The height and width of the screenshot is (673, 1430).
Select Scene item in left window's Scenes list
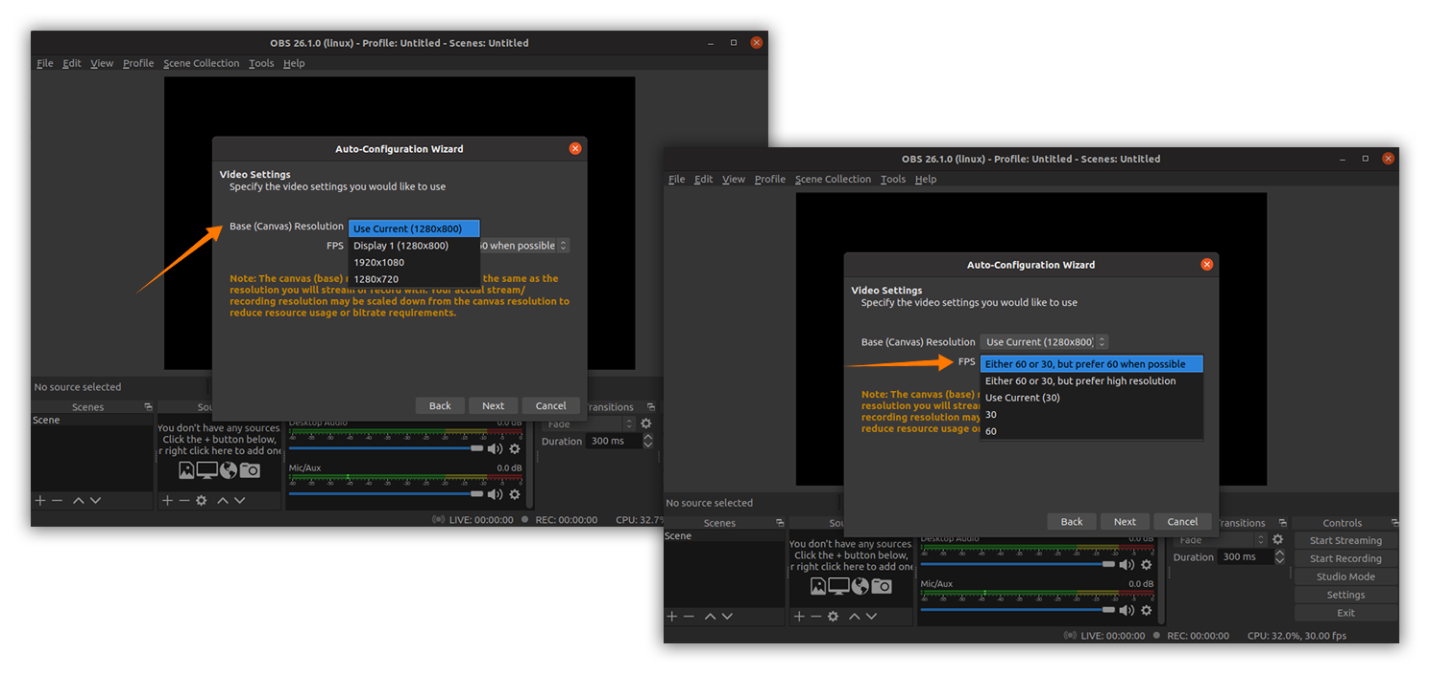(91, 420)
